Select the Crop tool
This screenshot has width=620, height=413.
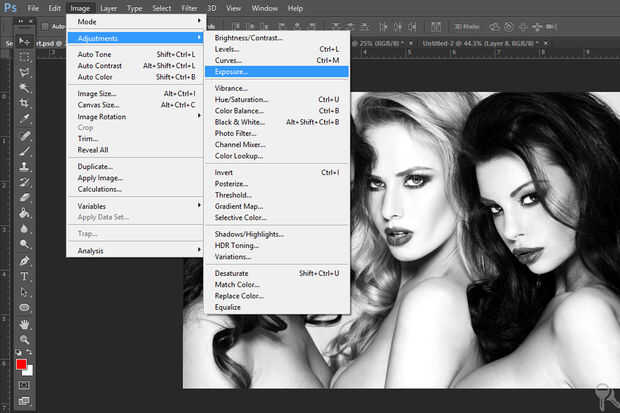(x=24, y=103)
